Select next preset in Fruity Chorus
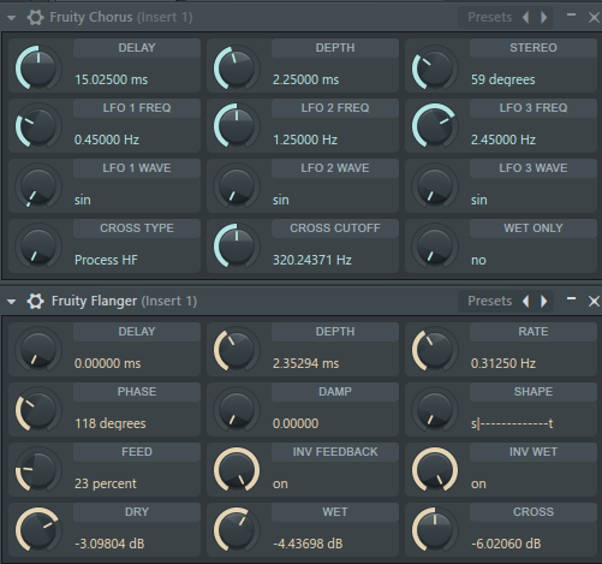The height and width of the screenshot is (564, 602). pos(544,17)
